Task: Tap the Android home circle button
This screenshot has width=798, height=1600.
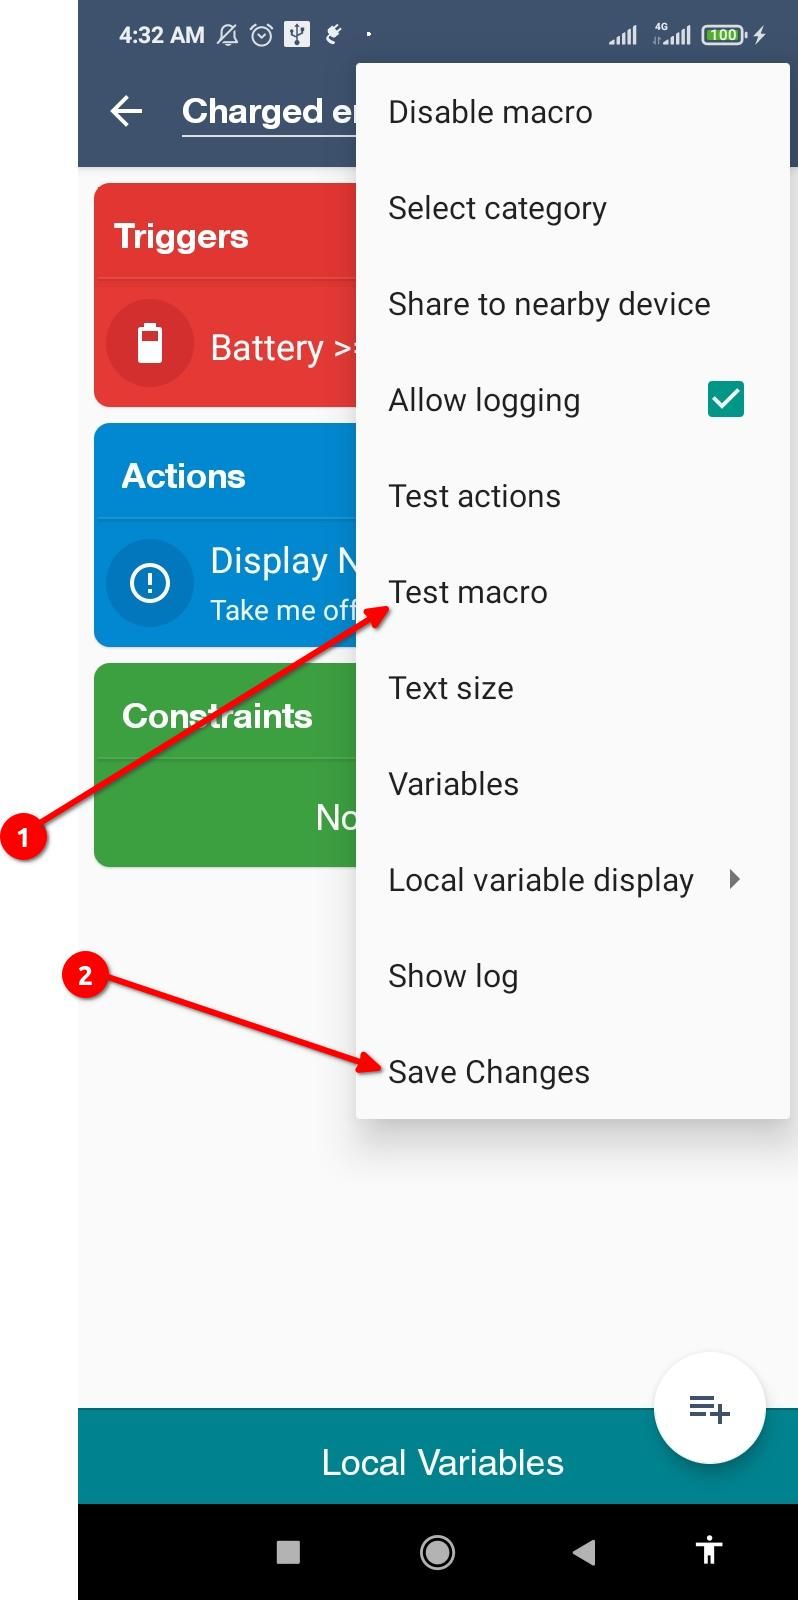Action: pyautogui.click(x=437, y=1552)
